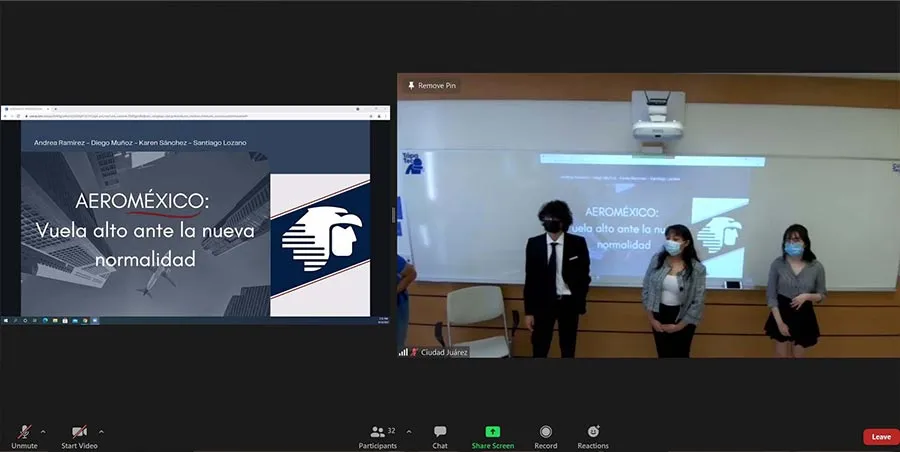Open audio options arrow beside Unmute
The width and height of the screenshot is (900, 452).
[x=43, y=432]
